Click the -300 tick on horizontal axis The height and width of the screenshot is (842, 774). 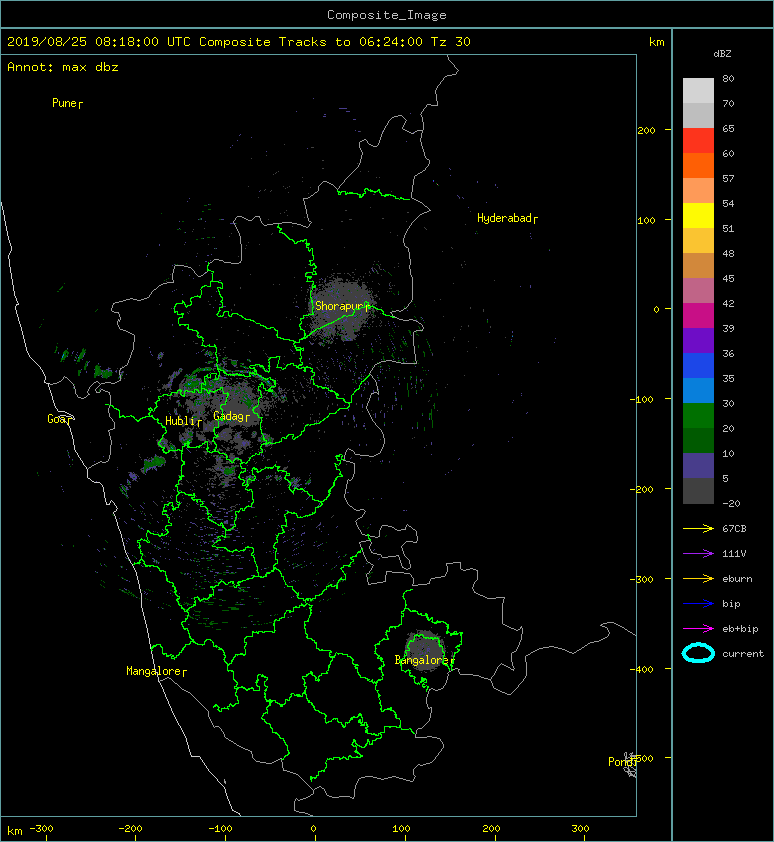(x=41, y=828)
